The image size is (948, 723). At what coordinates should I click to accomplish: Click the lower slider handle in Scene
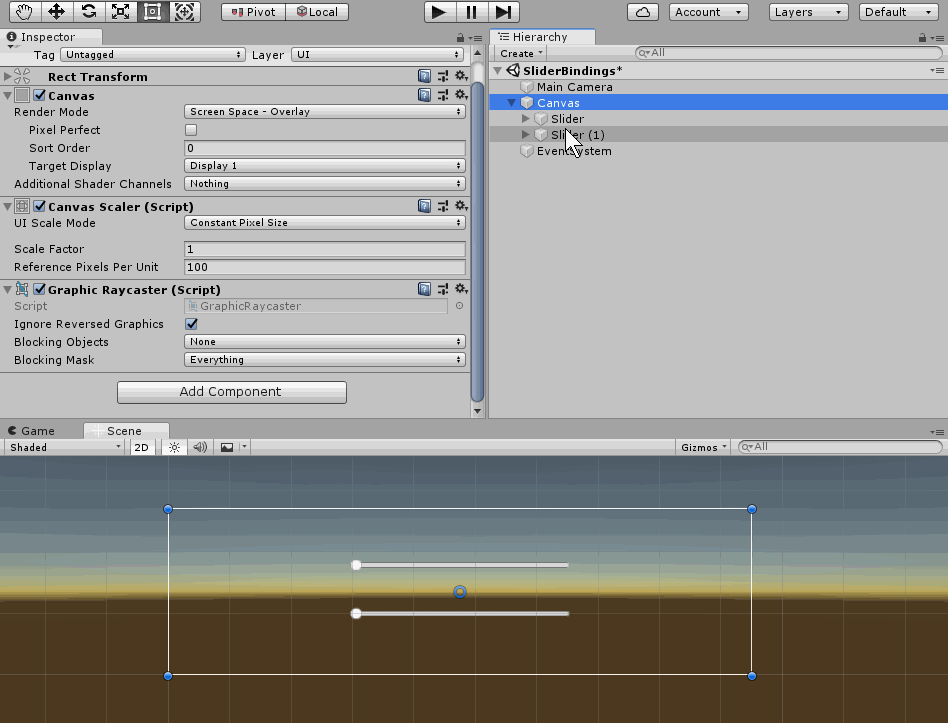(356, 614)
